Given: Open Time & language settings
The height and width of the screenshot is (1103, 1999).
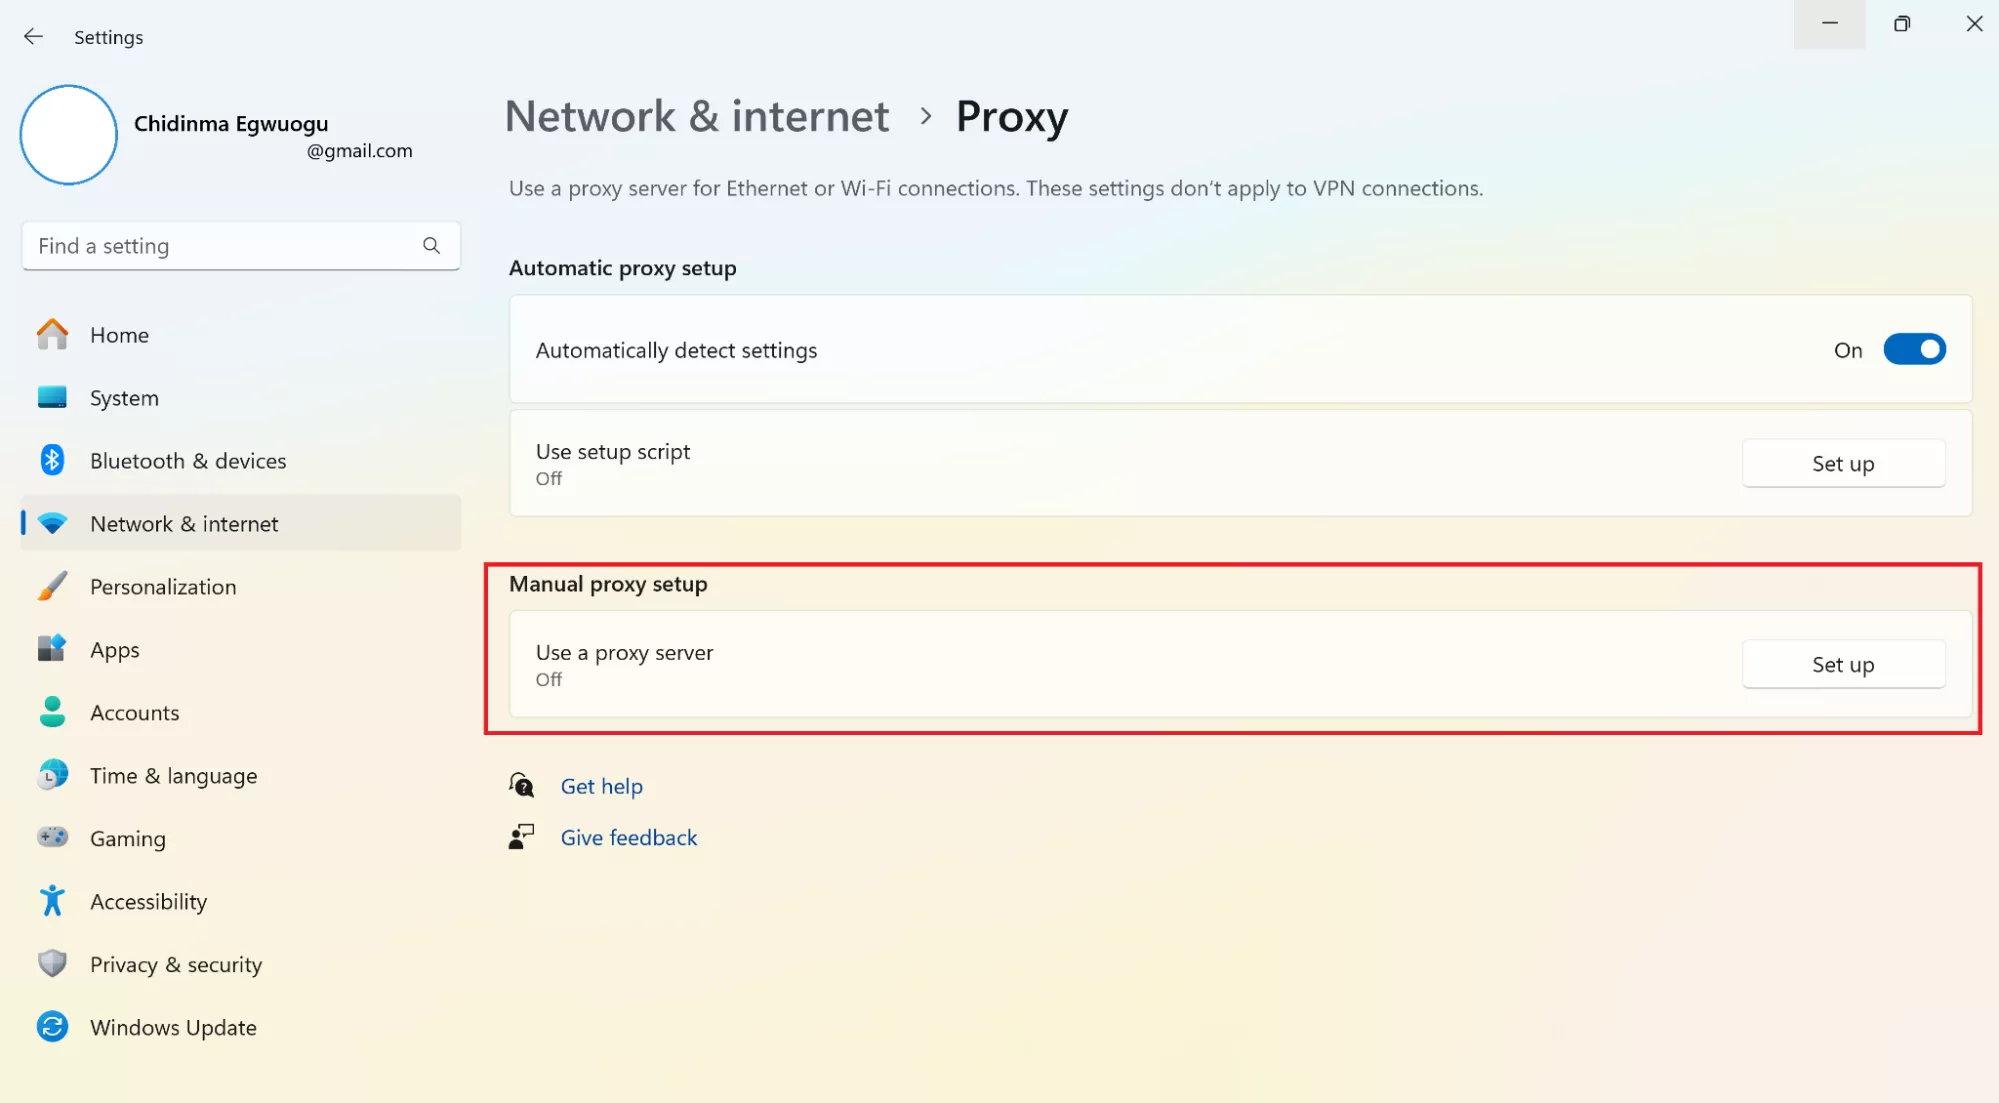Looking at the screenshot, I should tap(173, 776).
